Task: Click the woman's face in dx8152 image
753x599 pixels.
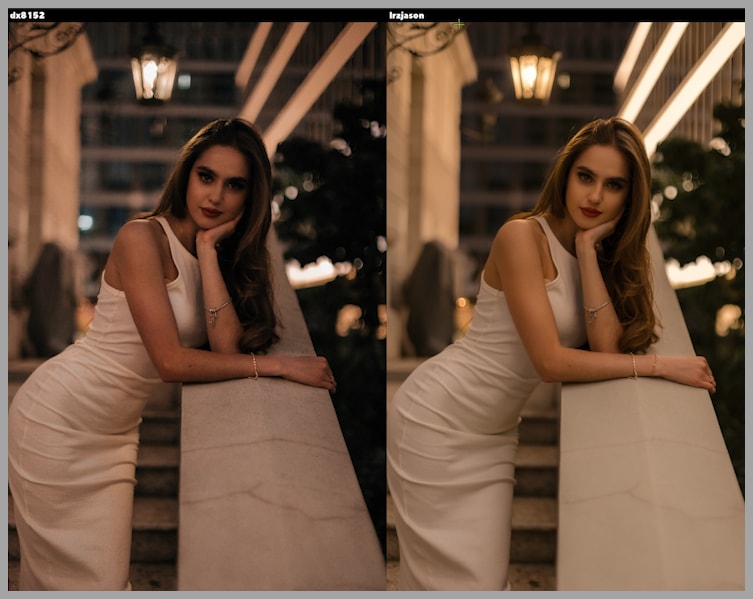Action: [218, 185]
